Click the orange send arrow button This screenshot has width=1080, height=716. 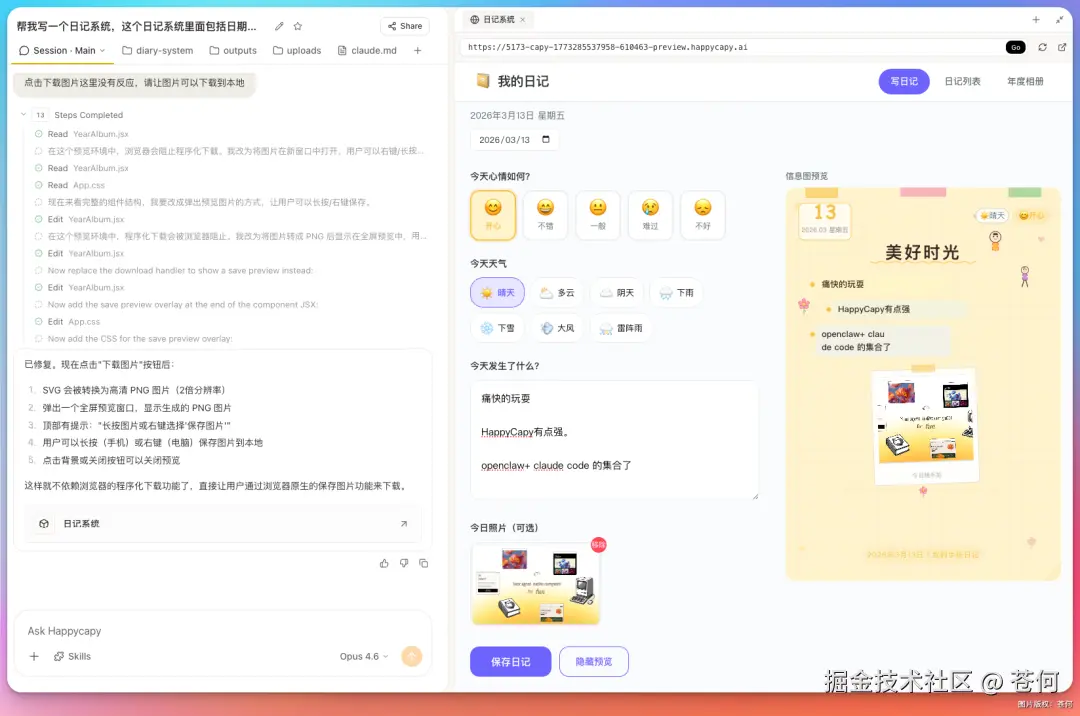(x=411, y=656)
